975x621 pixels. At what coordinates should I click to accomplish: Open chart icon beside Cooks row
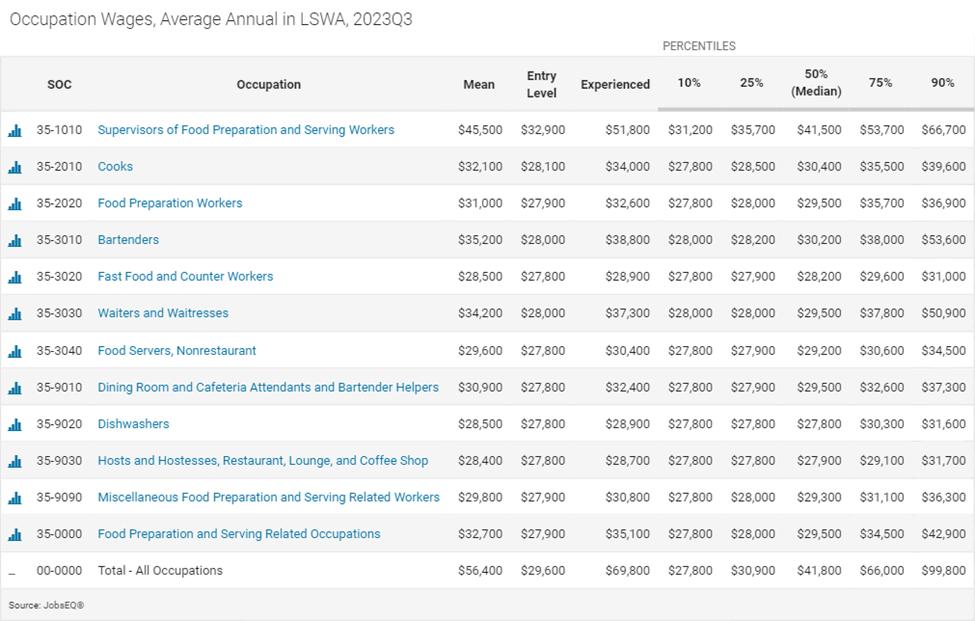(15, 167)
